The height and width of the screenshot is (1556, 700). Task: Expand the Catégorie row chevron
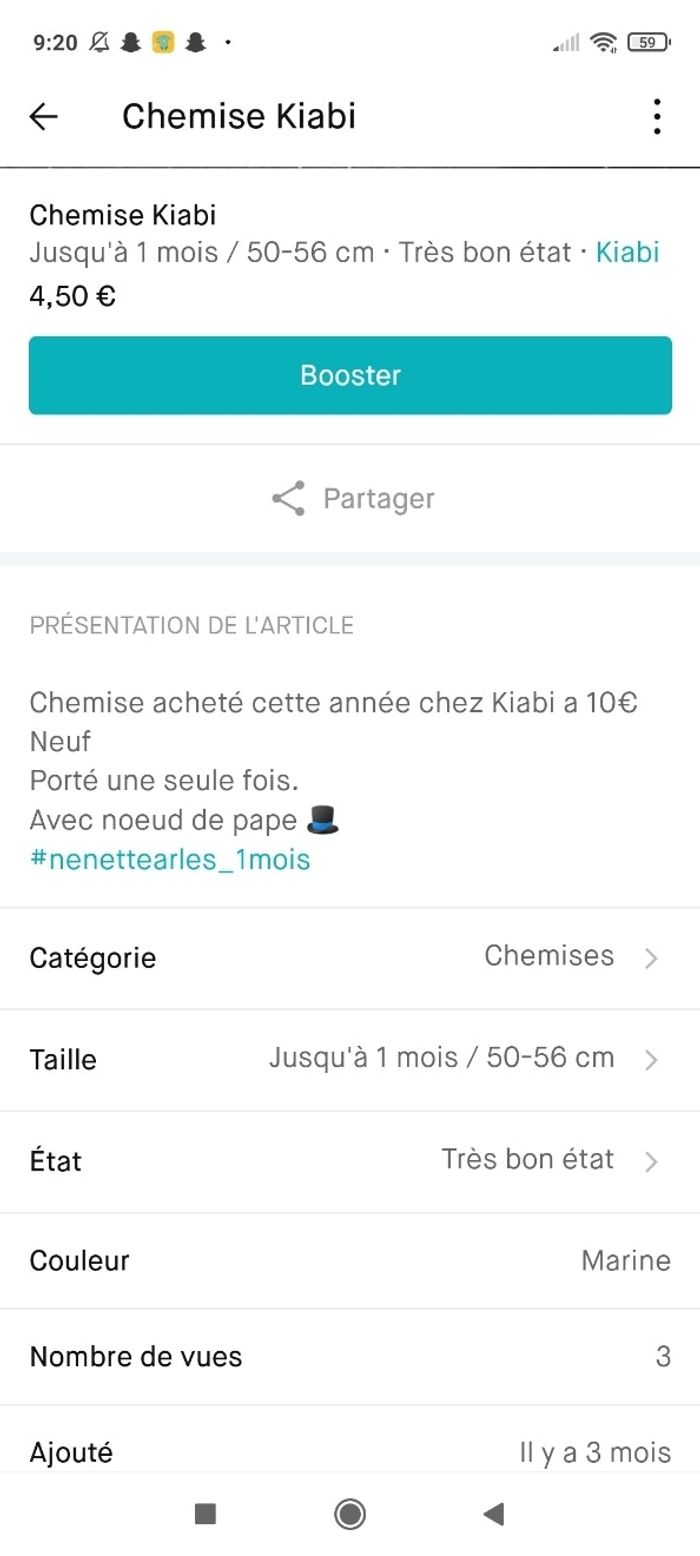pyautogui.click(x=651, y=958)
